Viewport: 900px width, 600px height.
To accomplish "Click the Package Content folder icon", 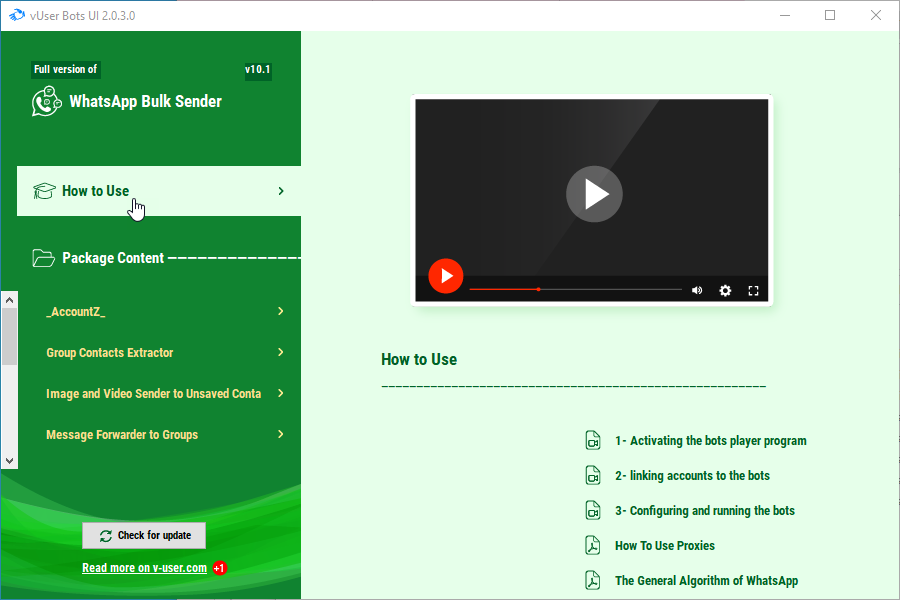I will tap(44, 258).
